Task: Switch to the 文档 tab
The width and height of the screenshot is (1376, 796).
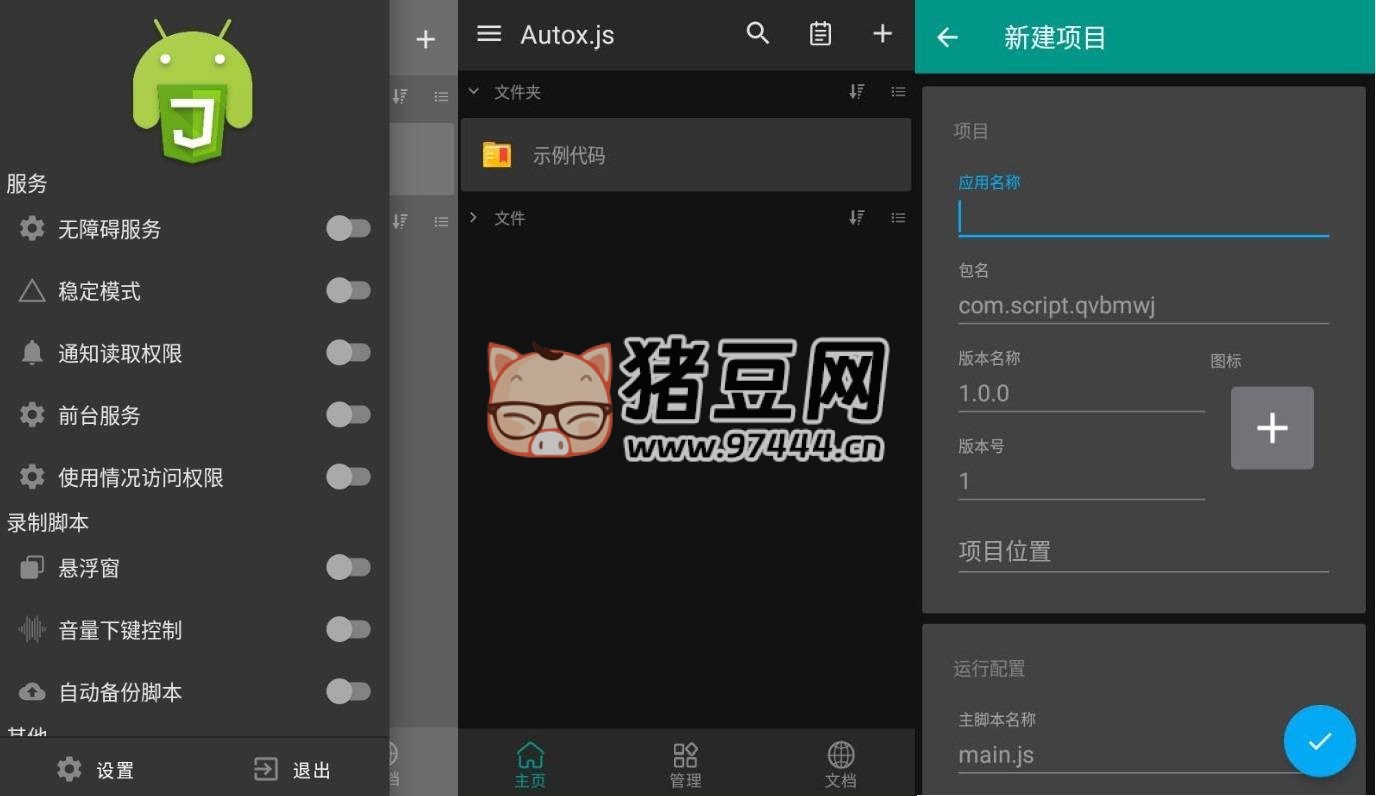Action: 841,765
